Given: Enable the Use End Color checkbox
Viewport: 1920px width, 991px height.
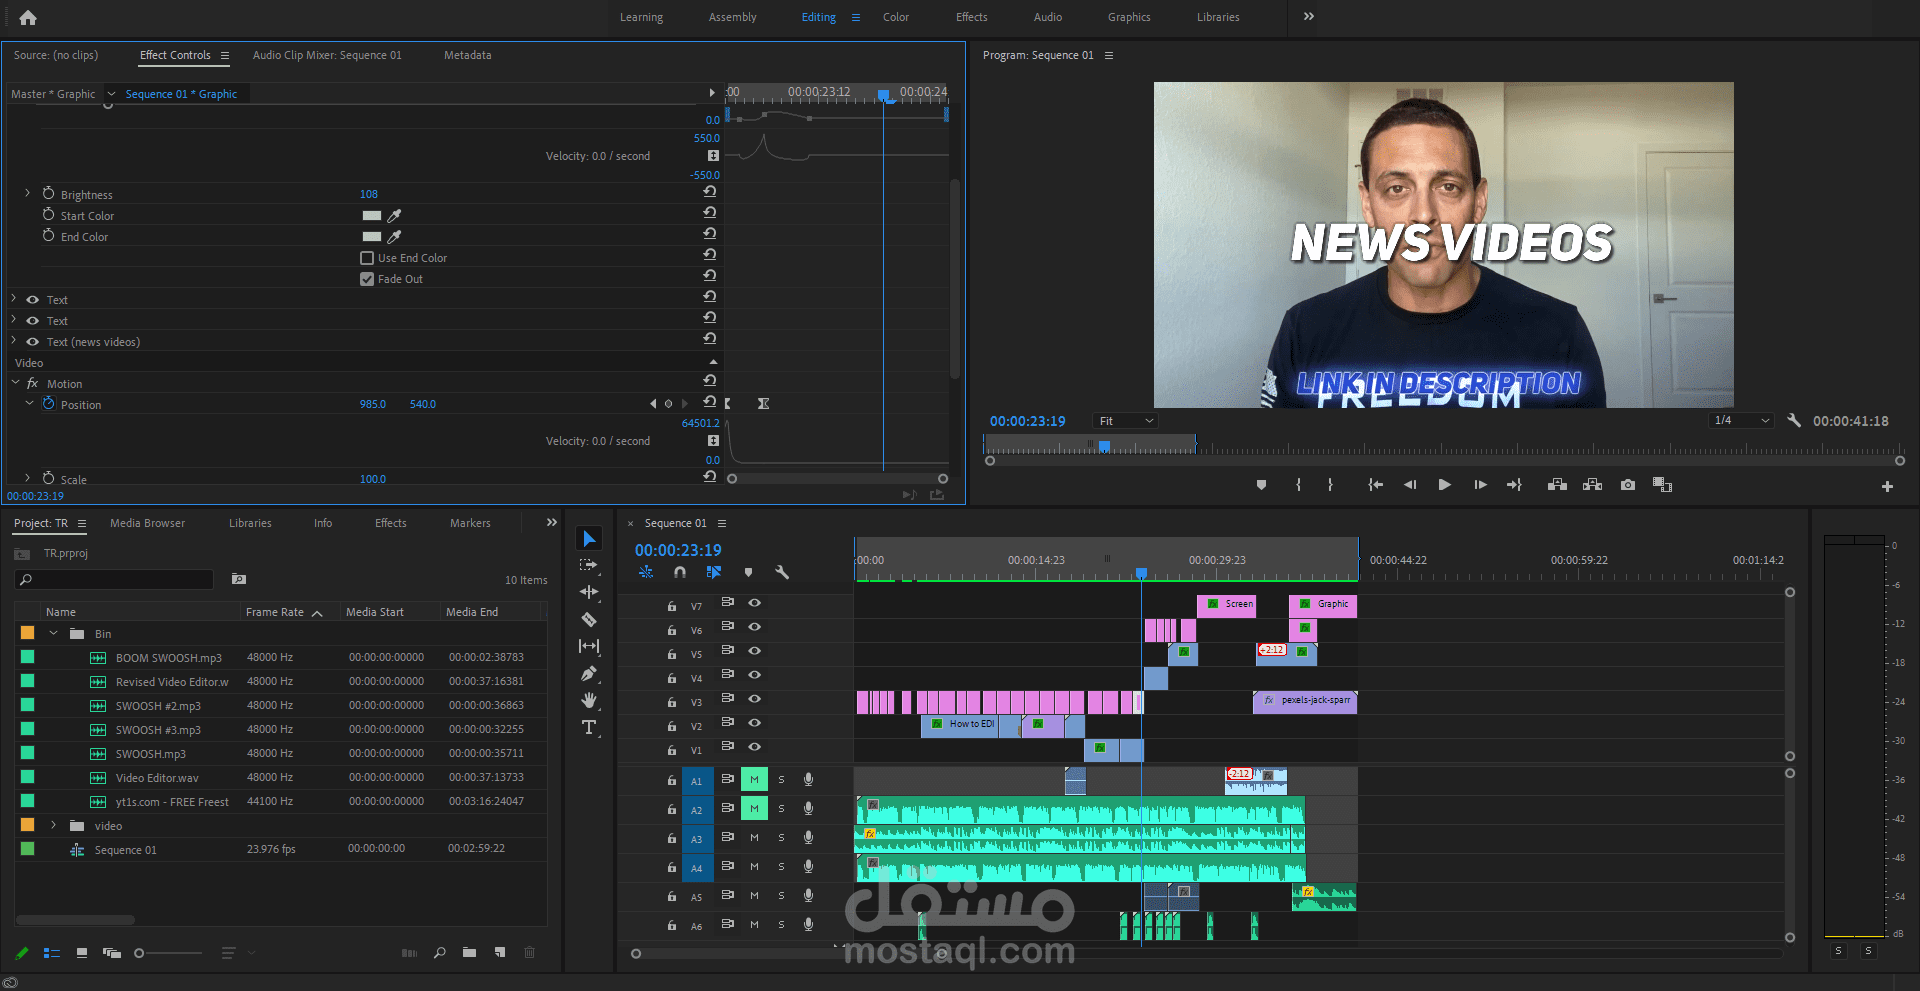Looking at the screenshot, I should click(367, 258).
